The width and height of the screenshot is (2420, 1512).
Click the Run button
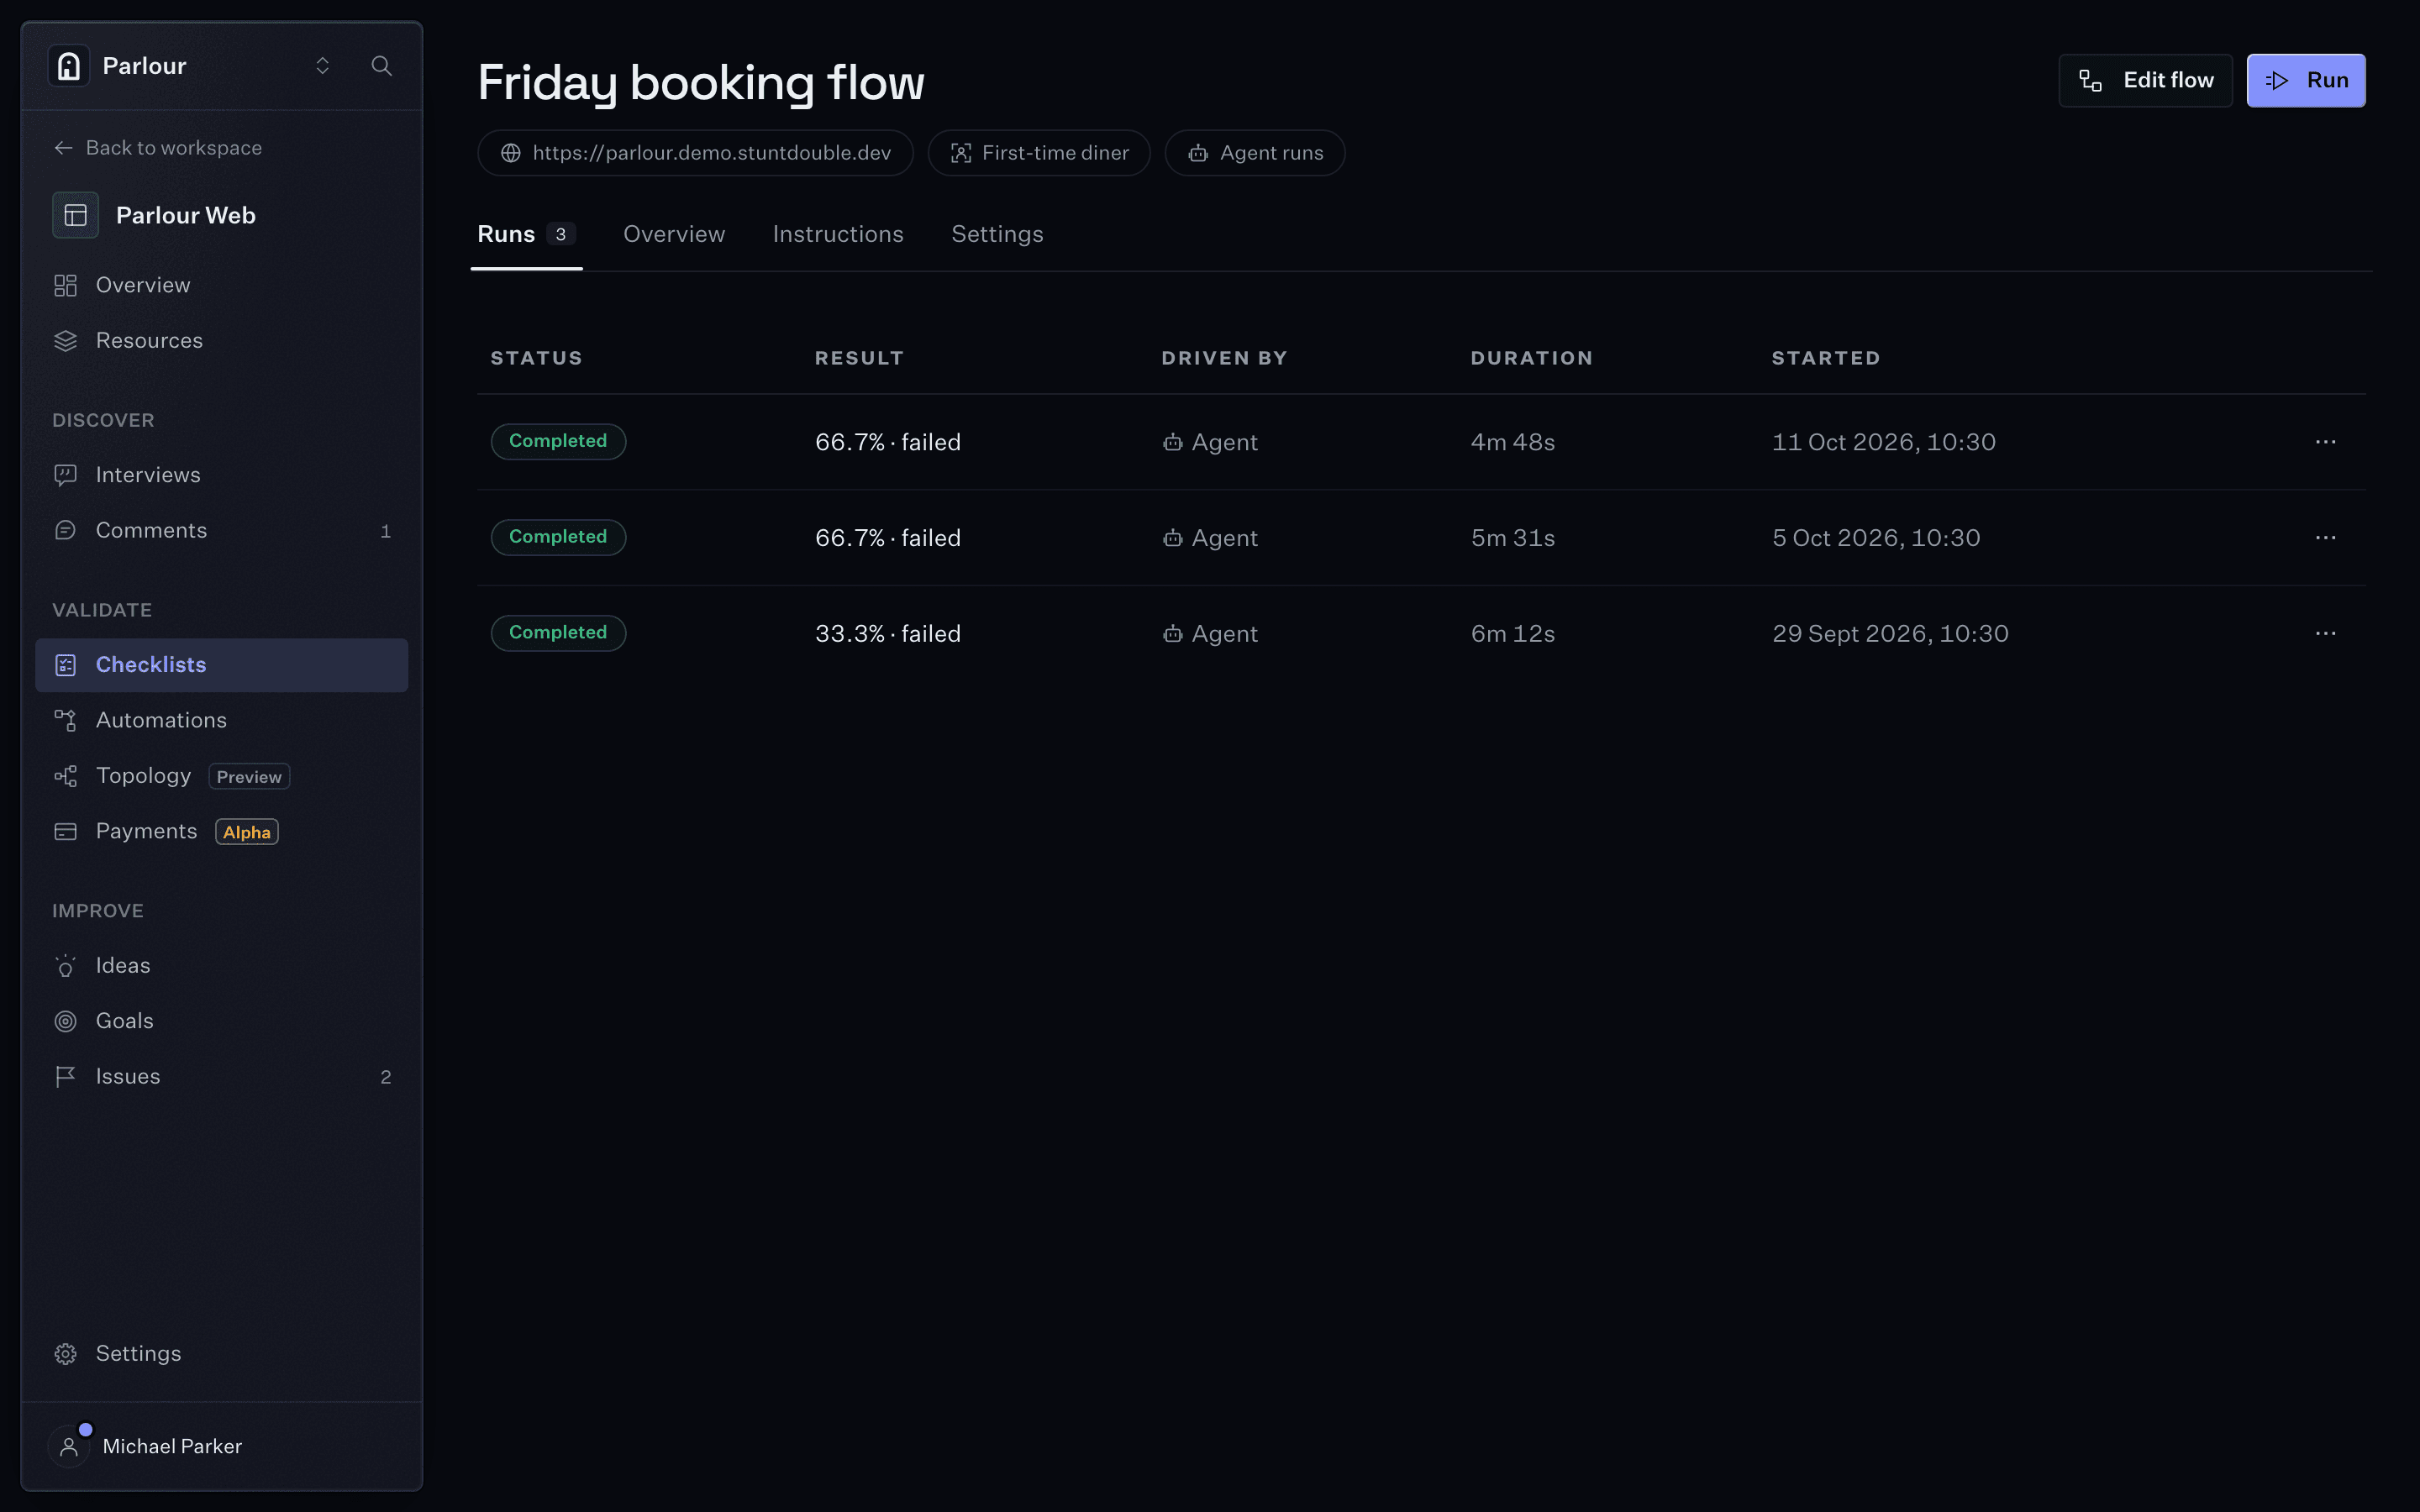point(2306,80)
